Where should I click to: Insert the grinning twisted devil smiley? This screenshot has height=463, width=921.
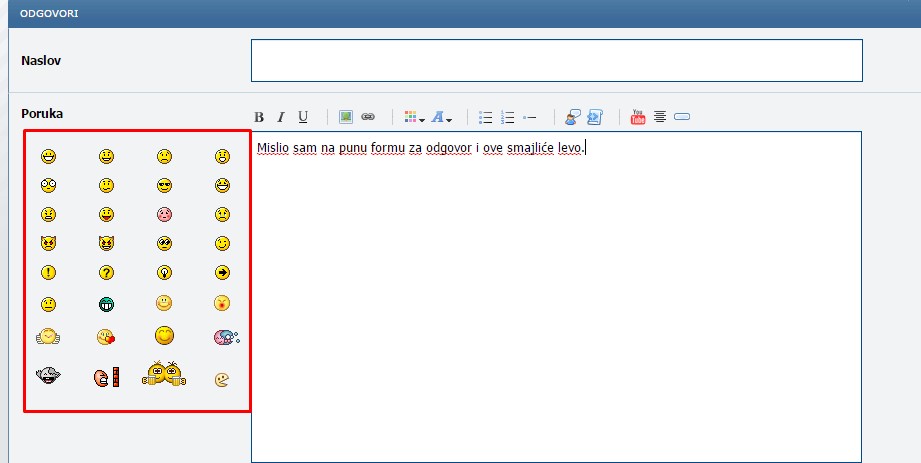[106, 243]
